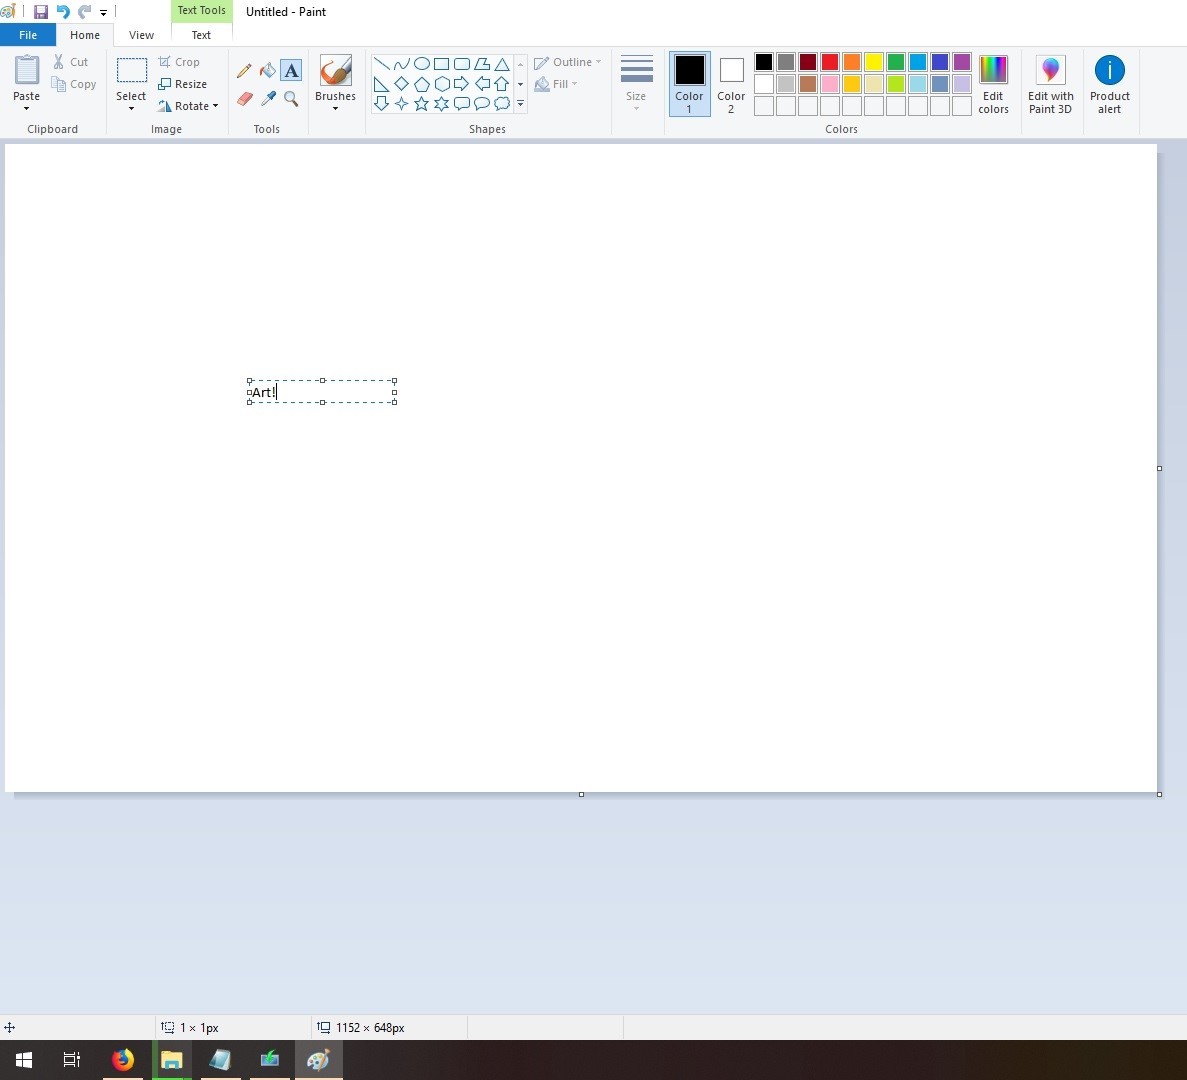
Task: Choose the Five-point star shape
Action: click(x=422, y=104)
